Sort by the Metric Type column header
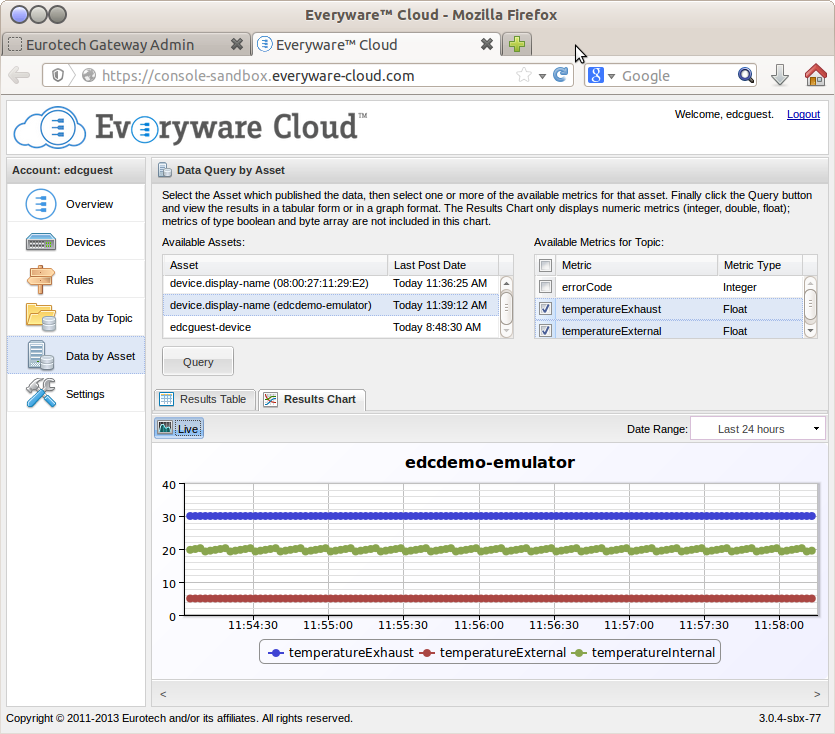Screen dimensions: 835x734 [760, 265]
